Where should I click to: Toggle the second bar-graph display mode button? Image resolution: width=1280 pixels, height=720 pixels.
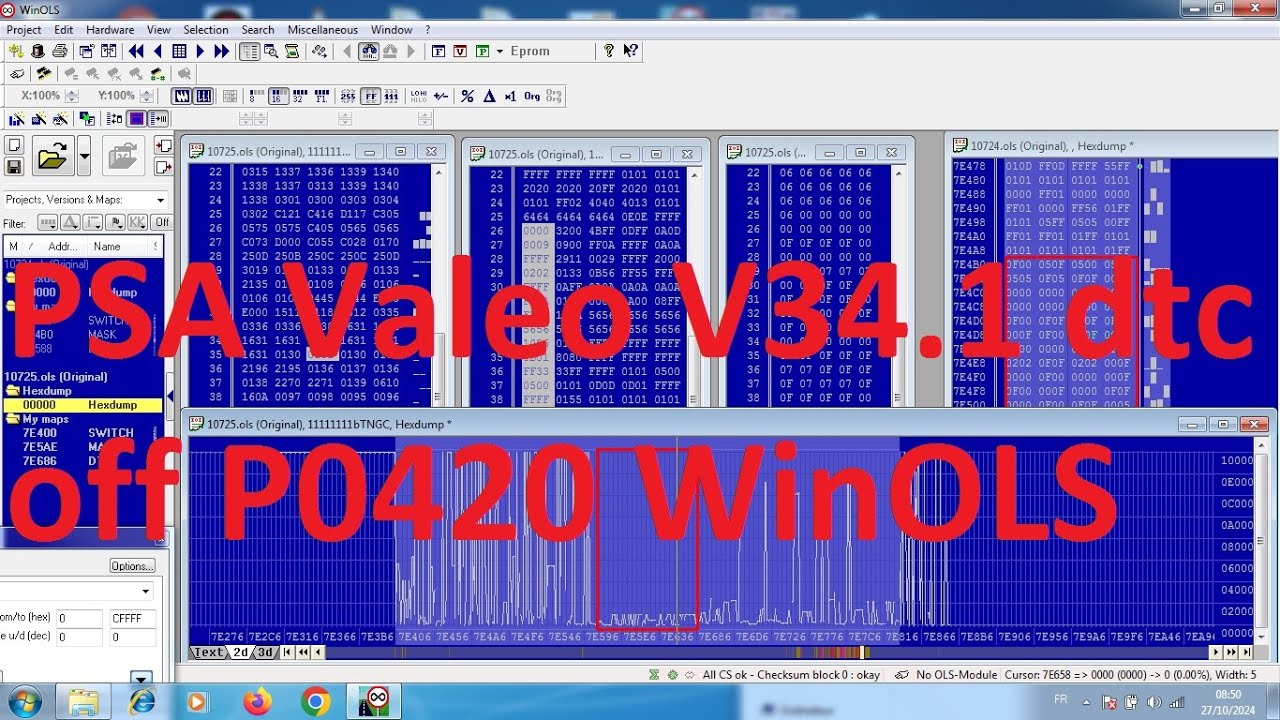click(203, 96)
